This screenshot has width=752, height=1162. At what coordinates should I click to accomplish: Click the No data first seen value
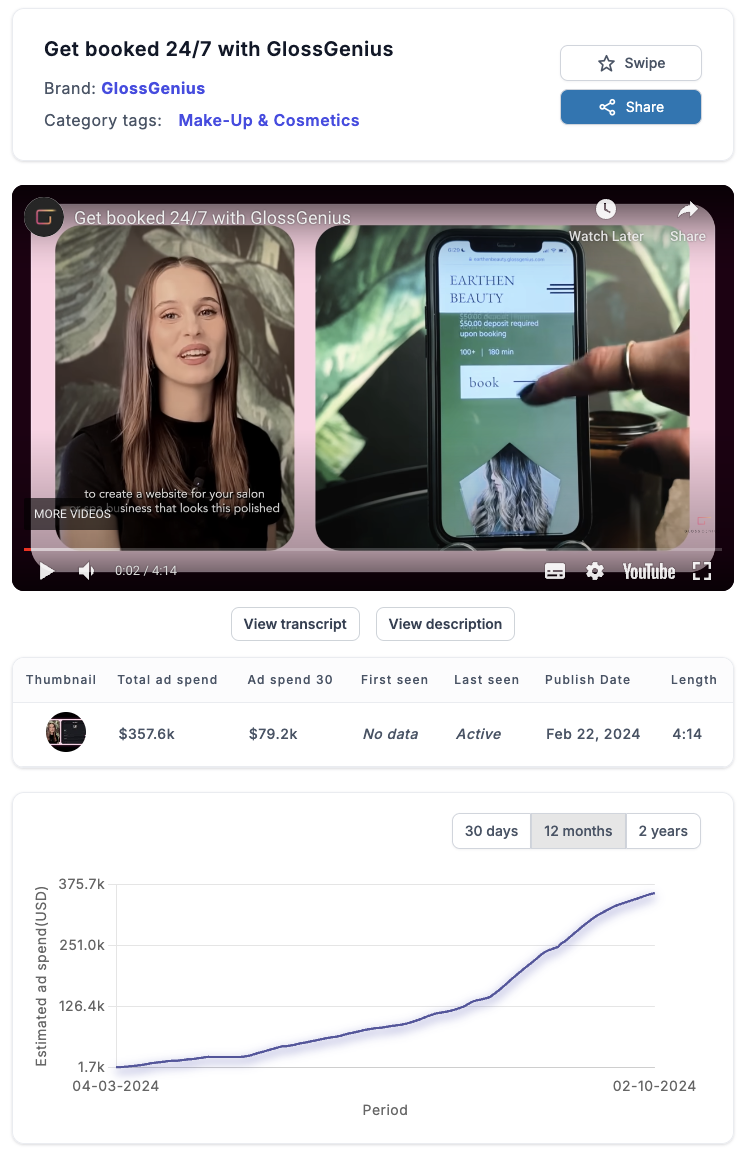coord(390,734)
